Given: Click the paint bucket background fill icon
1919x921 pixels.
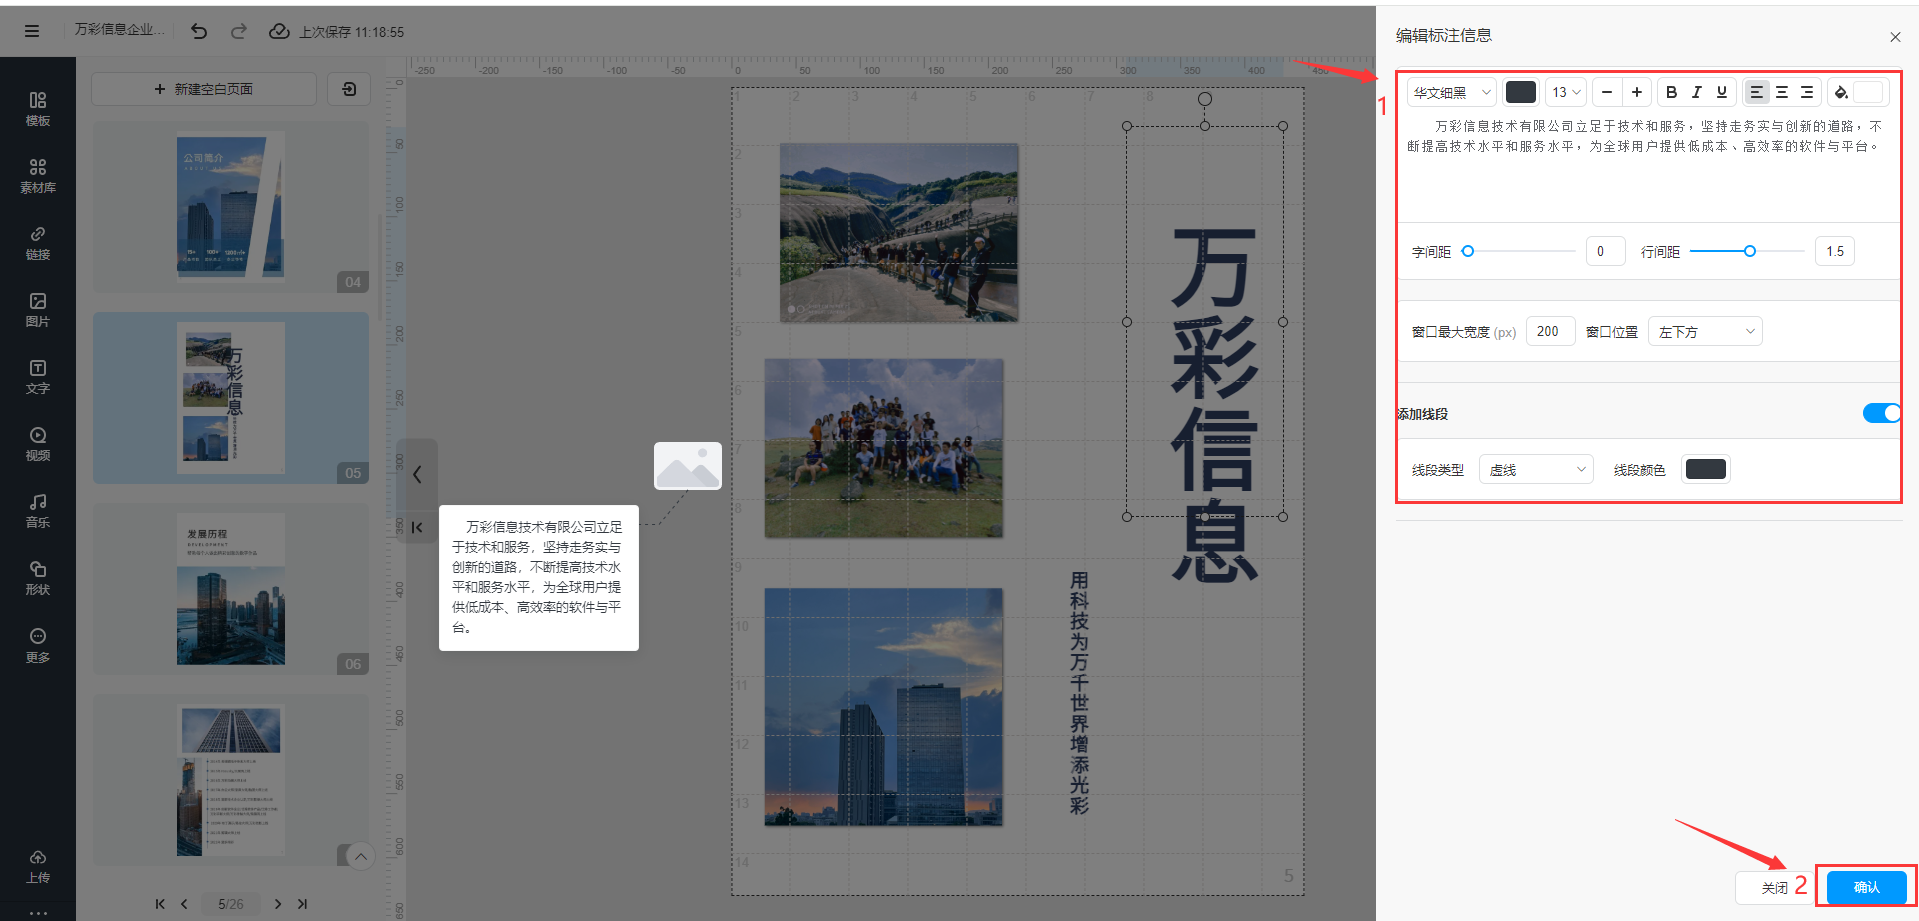Looking at the screenshot, I should click(x=1841, y=93).
